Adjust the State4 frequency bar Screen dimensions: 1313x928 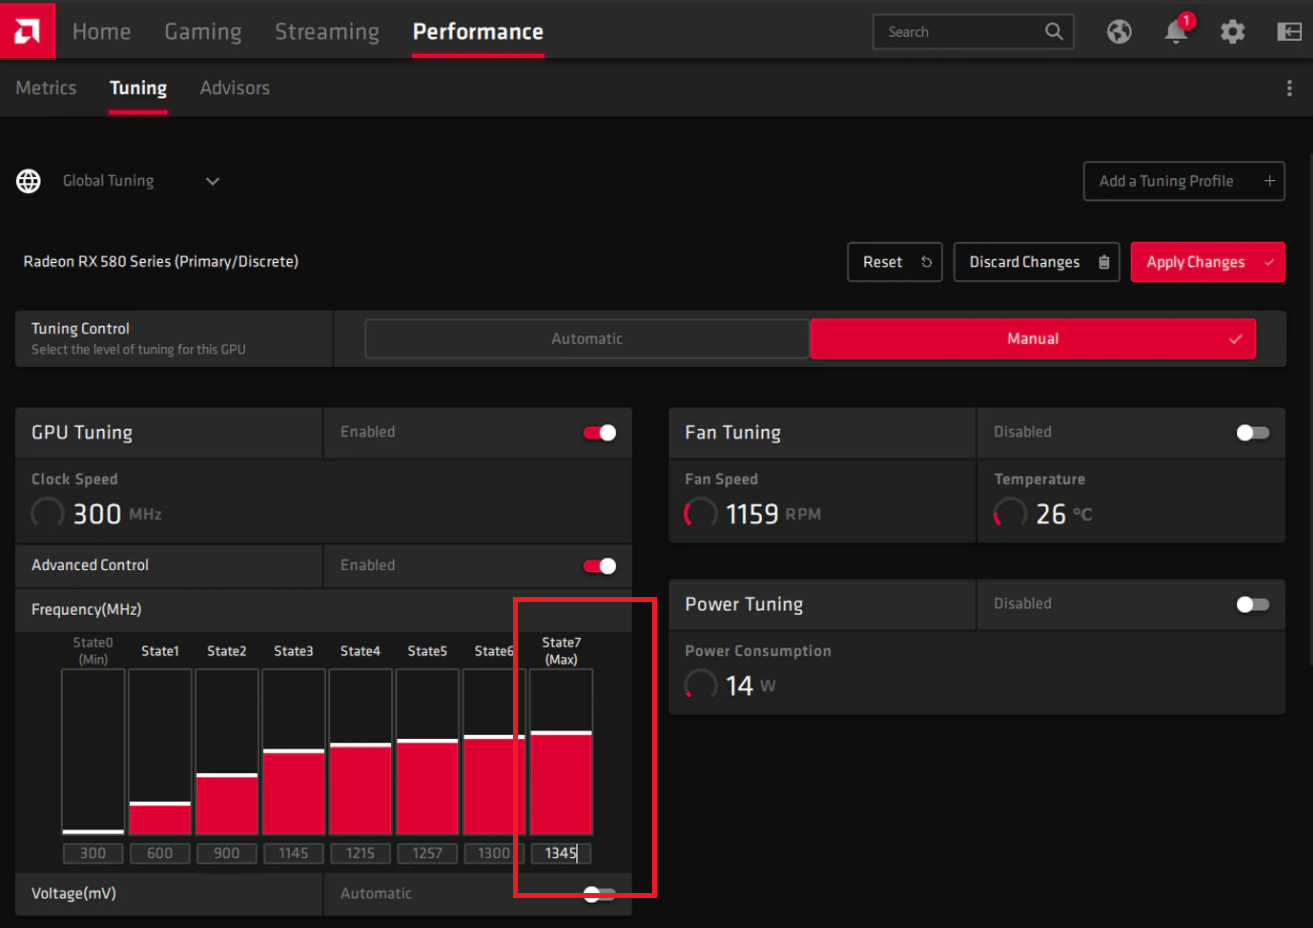(x=360, y=752)
